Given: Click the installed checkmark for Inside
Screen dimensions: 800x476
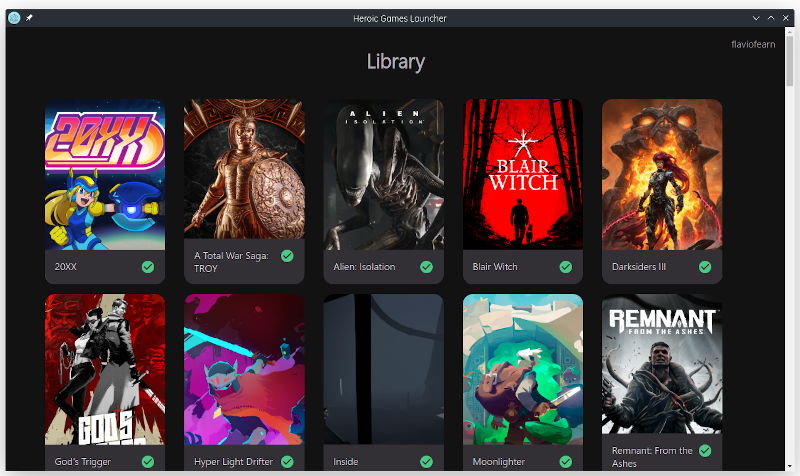Looking at the screenshot, I should coord(427,462).
